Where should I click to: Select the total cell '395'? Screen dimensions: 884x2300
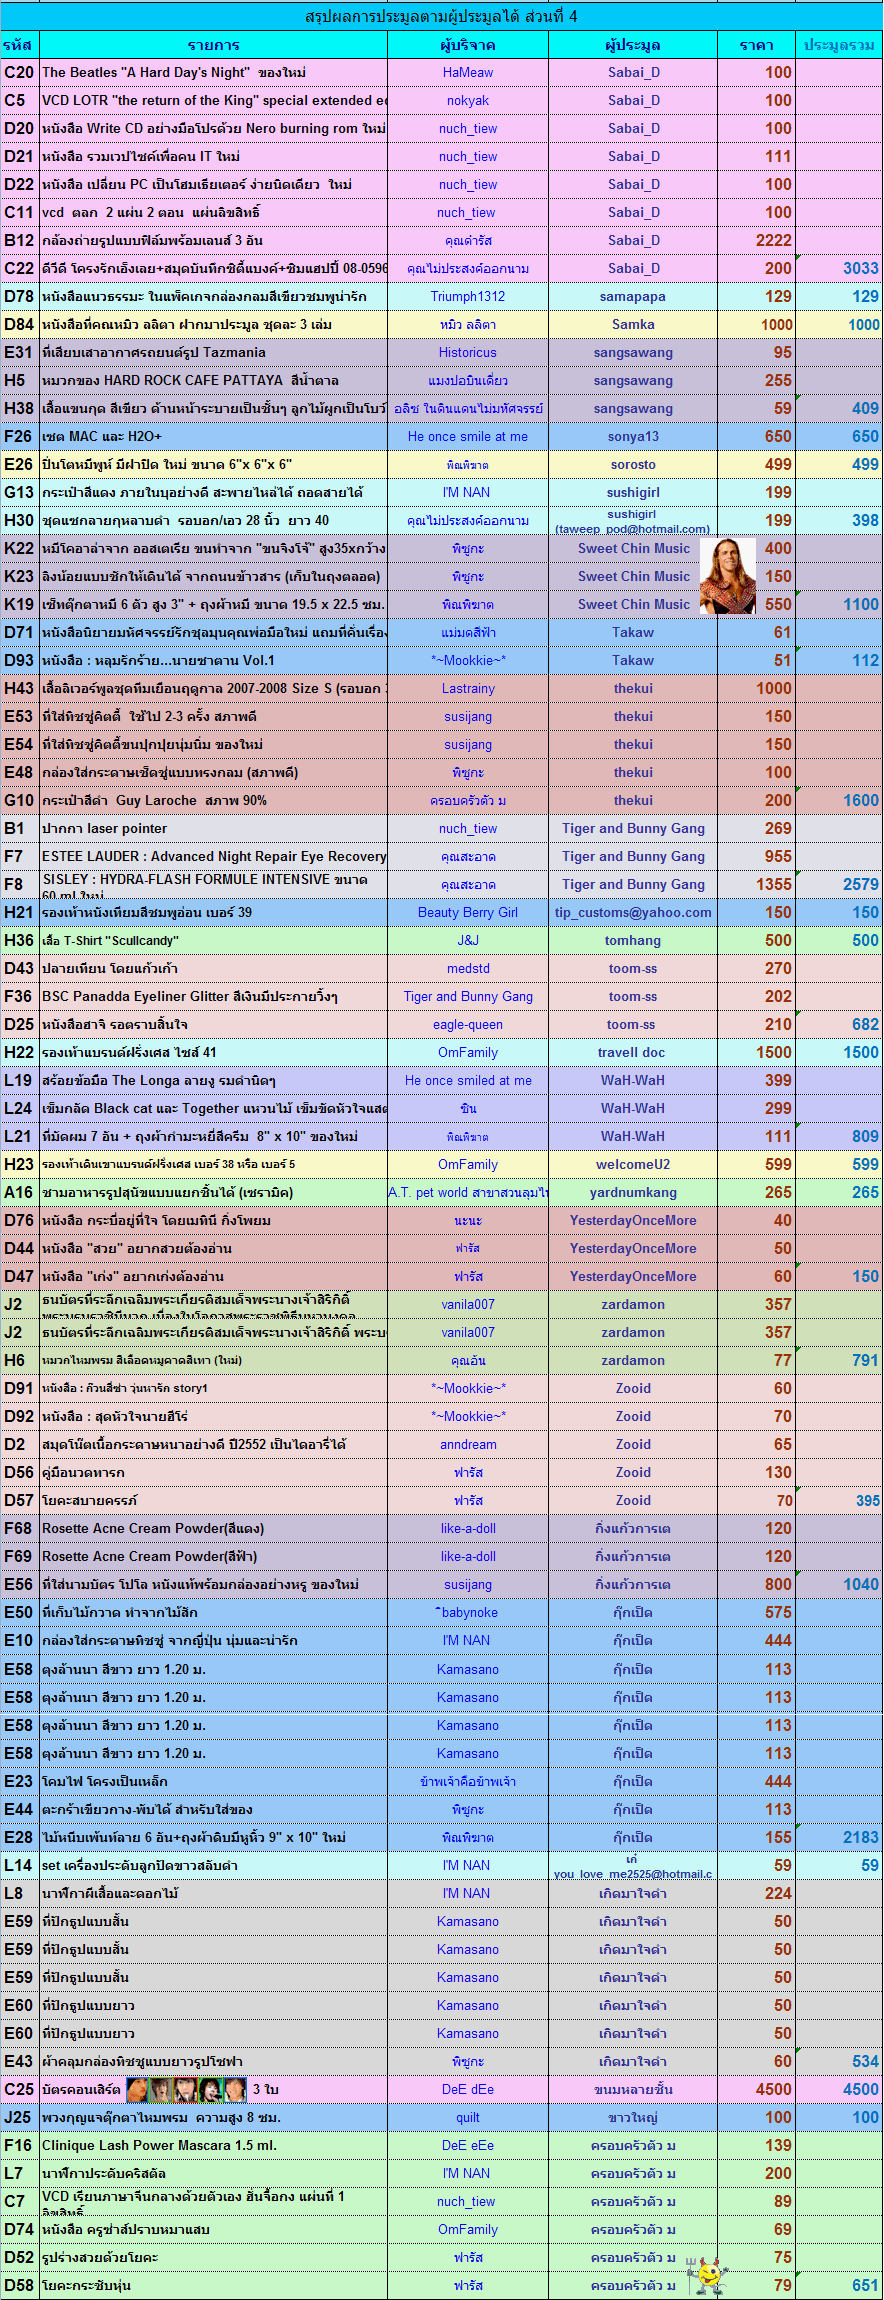tap(839, 1500)
